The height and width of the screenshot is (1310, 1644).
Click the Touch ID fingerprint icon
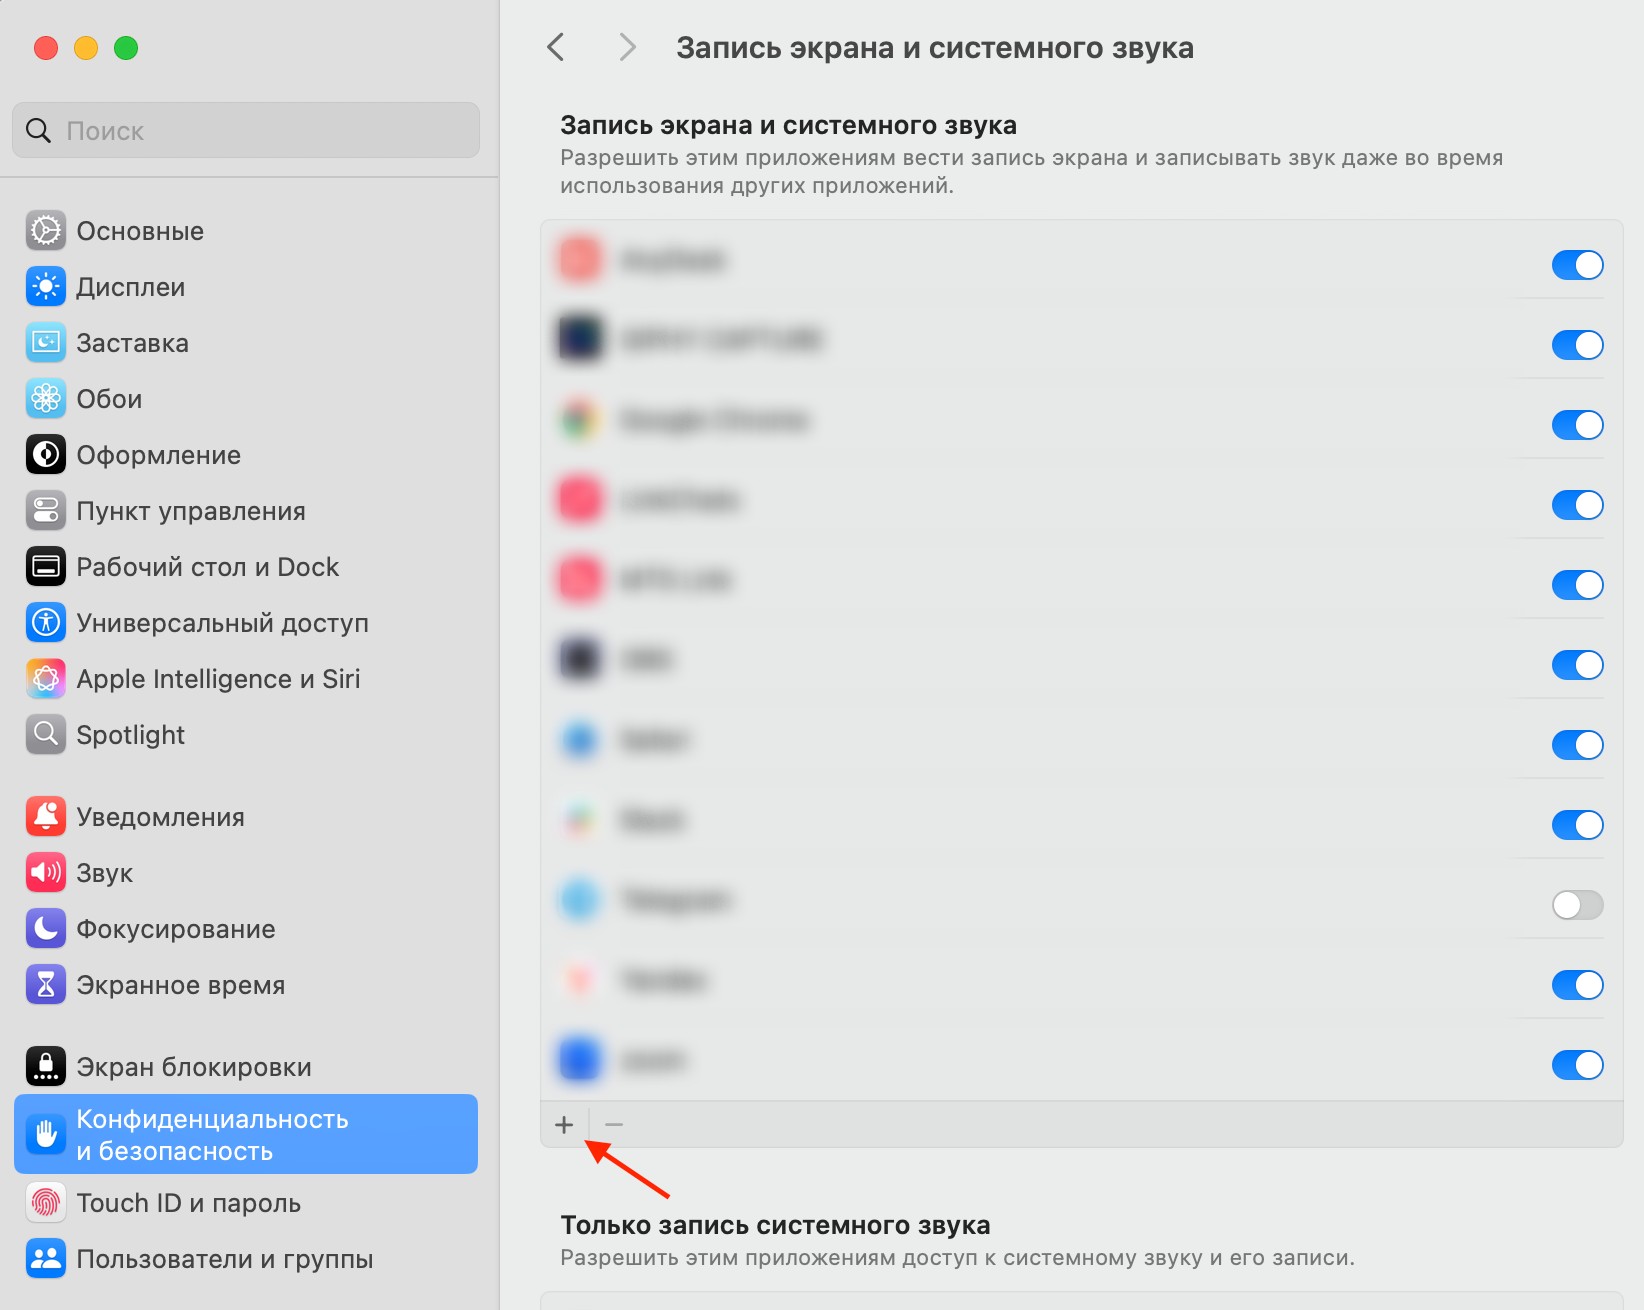tap(46, 1203)
